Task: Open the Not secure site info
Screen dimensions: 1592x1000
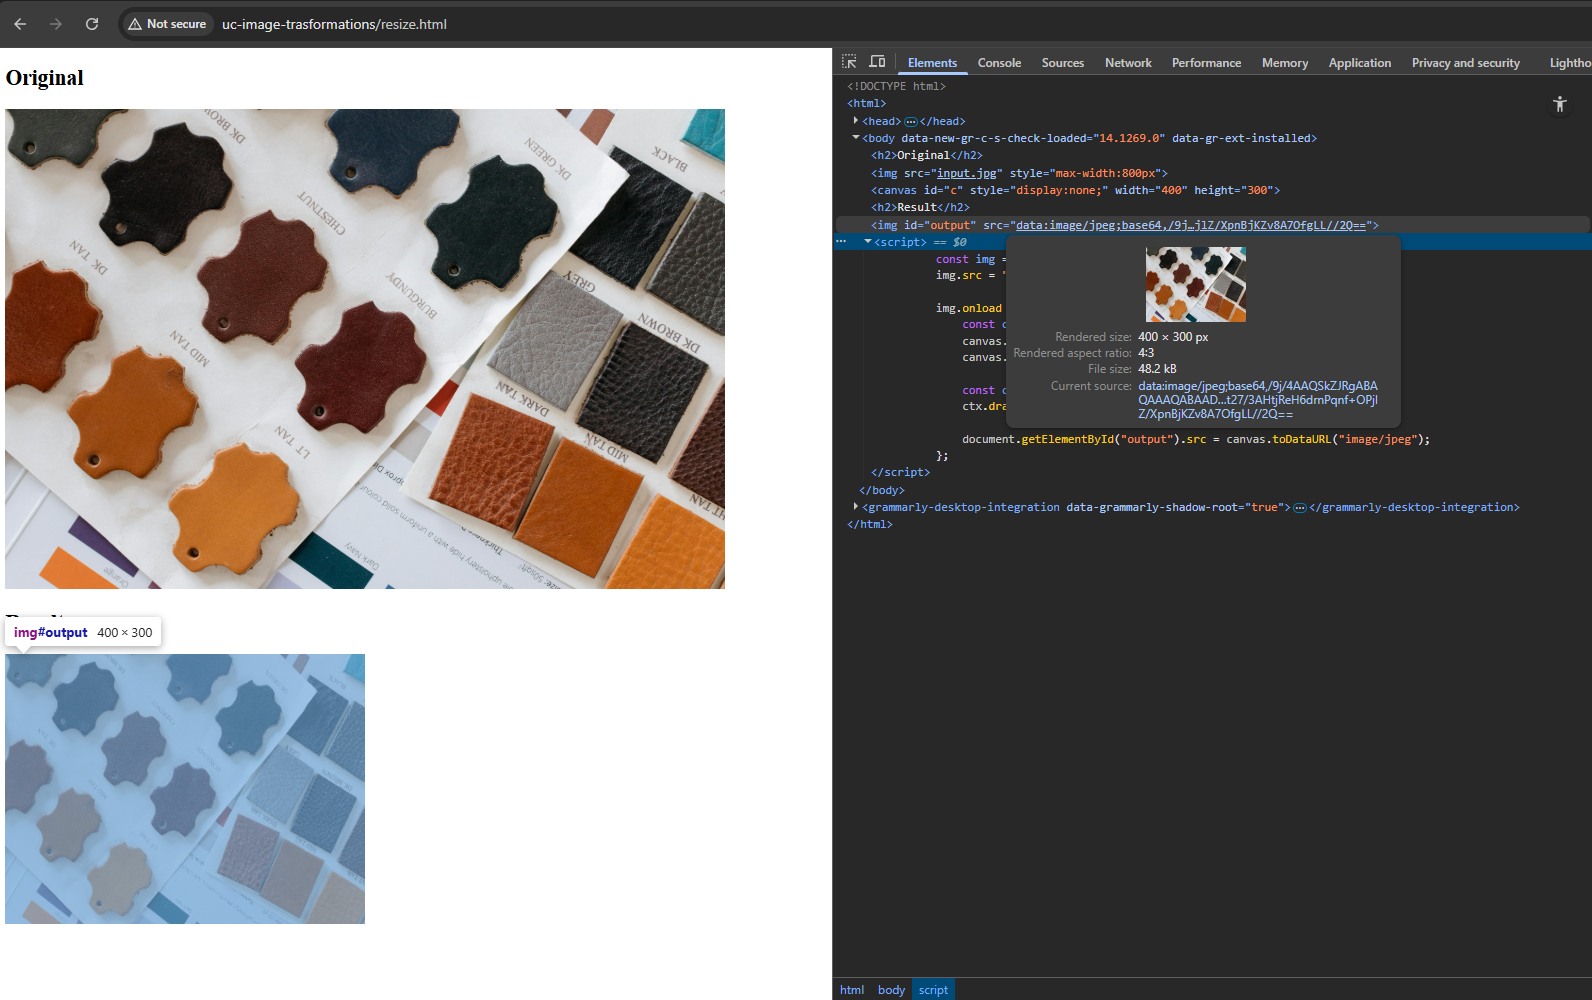Action: (167, 24)
